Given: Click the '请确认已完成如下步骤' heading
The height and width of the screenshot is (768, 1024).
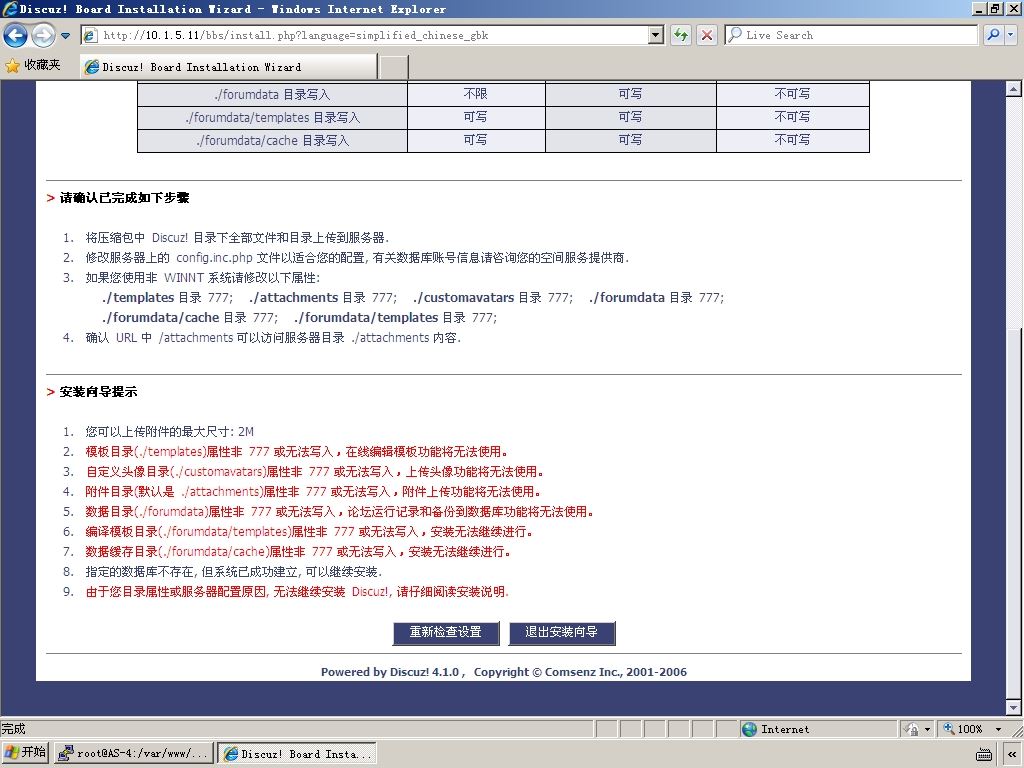Looking at the screenshot, I should click(124, 198).
